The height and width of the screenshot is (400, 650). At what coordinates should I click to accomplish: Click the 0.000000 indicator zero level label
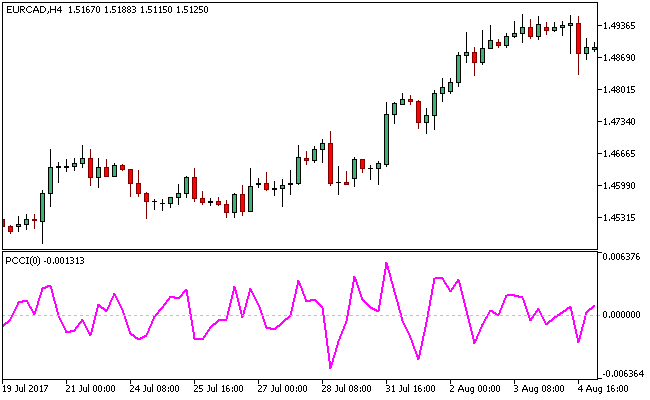pos(621,315)
